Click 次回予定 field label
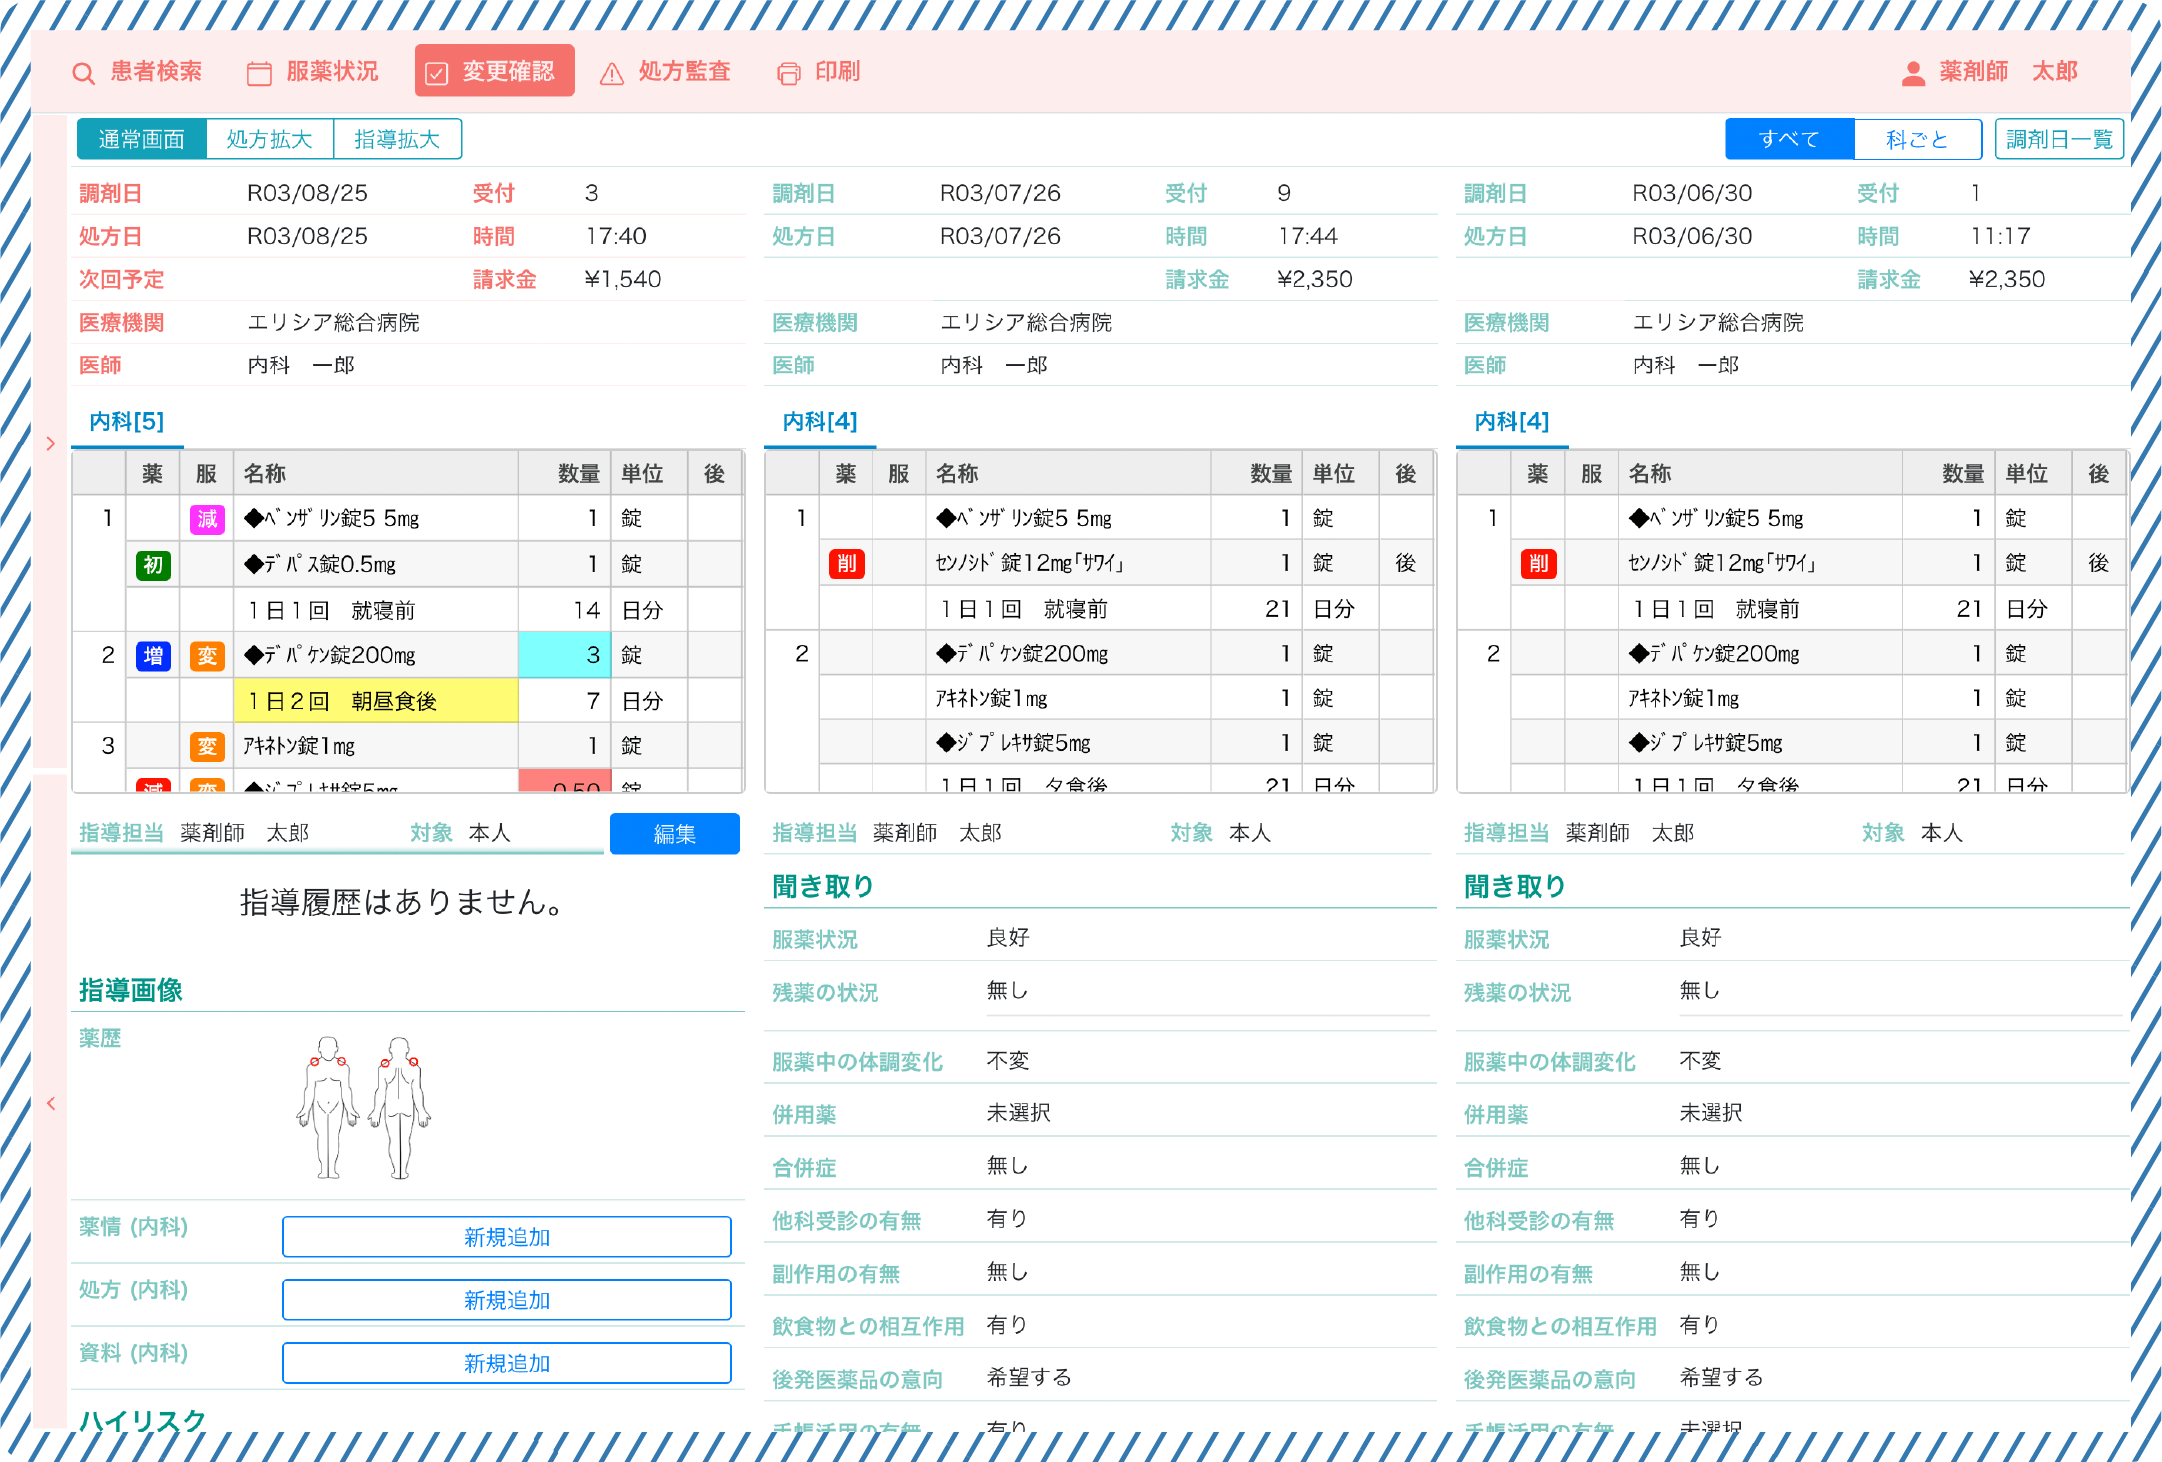Viewport: 2162px width, 1462px height. point(122,280)
